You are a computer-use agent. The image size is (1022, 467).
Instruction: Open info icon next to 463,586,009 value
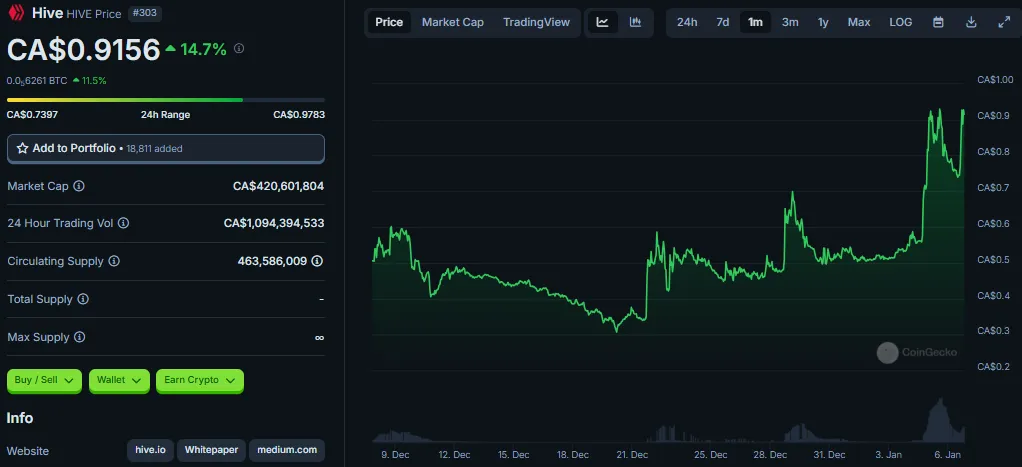click(x=317, y=261)
